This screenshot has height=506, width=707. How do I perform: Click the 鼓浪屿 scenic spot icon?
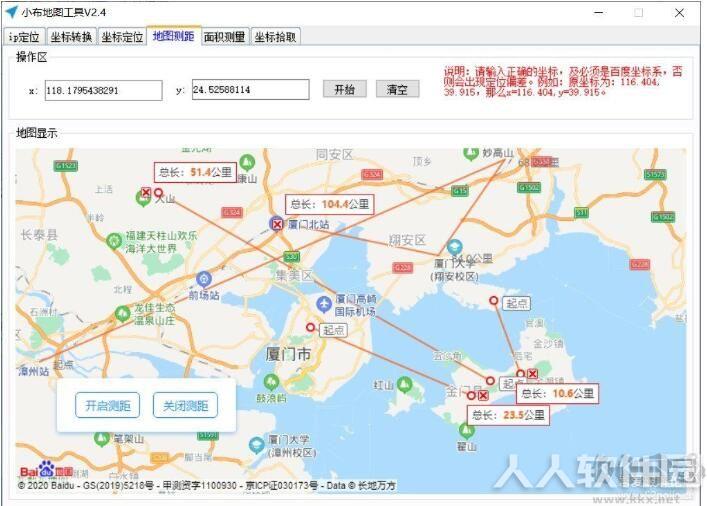pyautogui.click(x=271, y=382)
